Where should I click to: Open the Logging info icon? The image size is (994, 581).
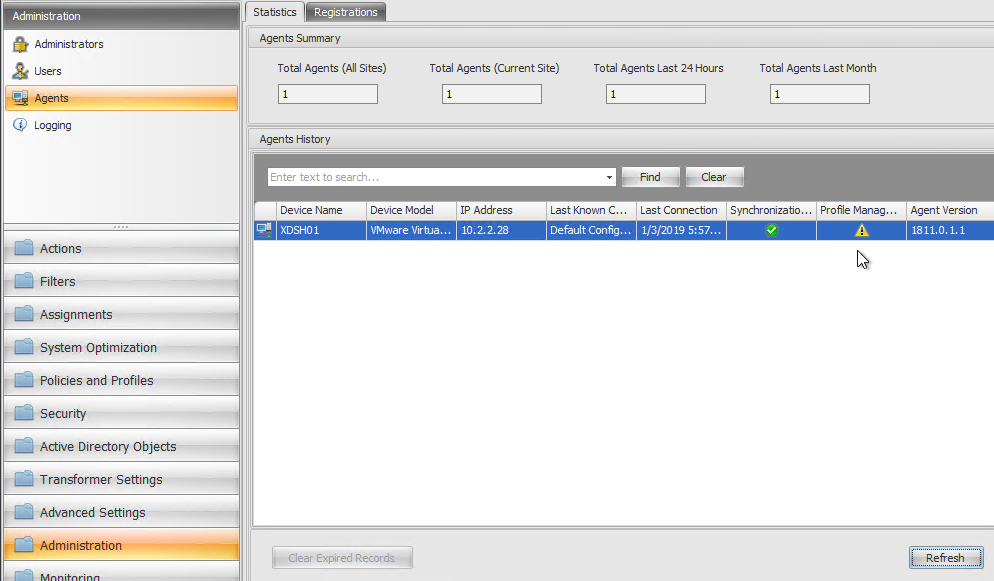point(20,125)
